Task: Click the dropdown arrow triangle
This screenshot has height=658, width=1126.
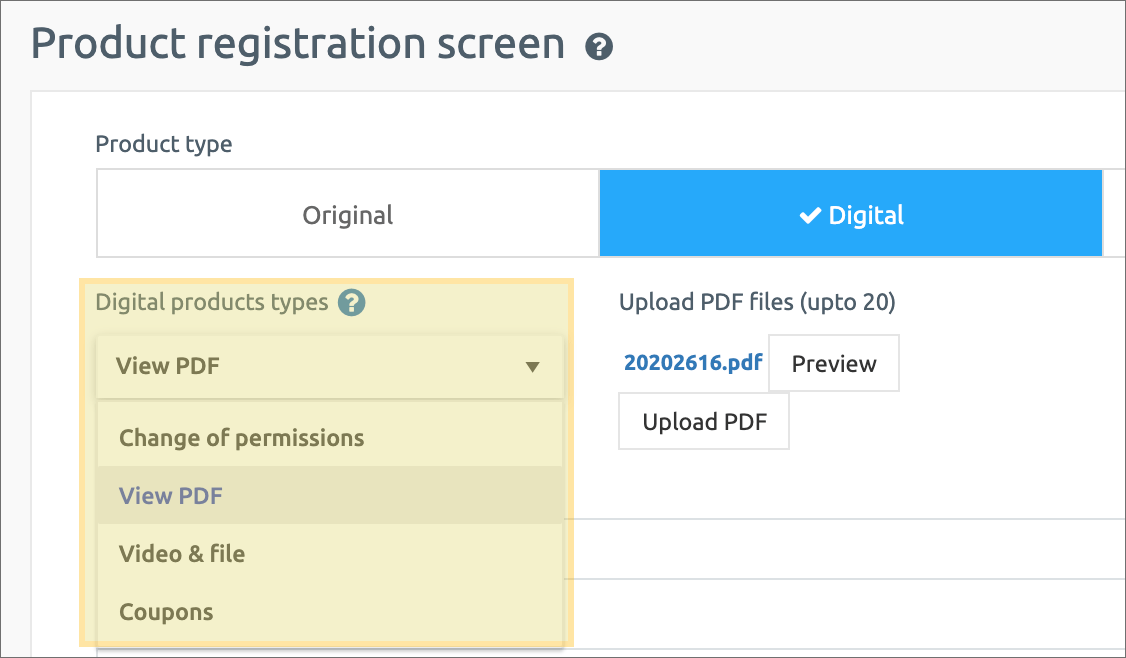Action: pos(532,367)
